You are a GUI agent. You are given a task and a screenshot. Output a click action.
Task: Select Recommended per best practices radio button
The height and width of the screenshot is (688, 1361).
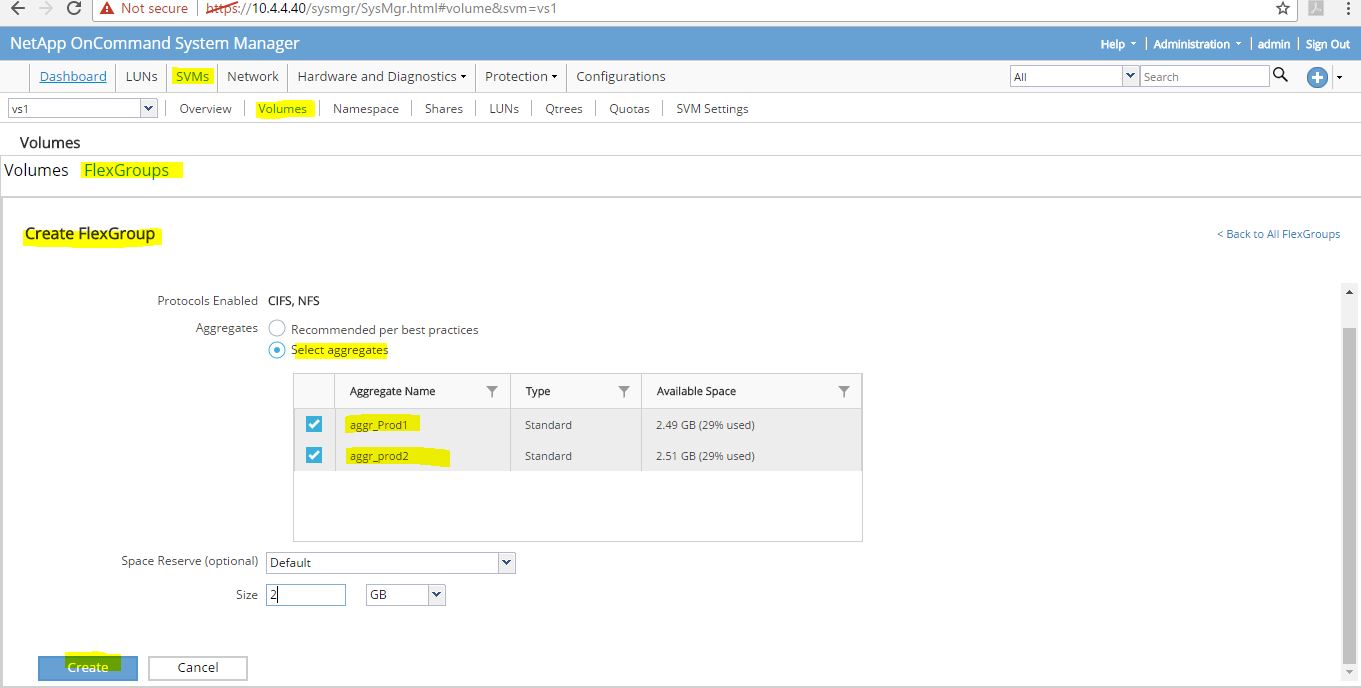tap(276, 327)
